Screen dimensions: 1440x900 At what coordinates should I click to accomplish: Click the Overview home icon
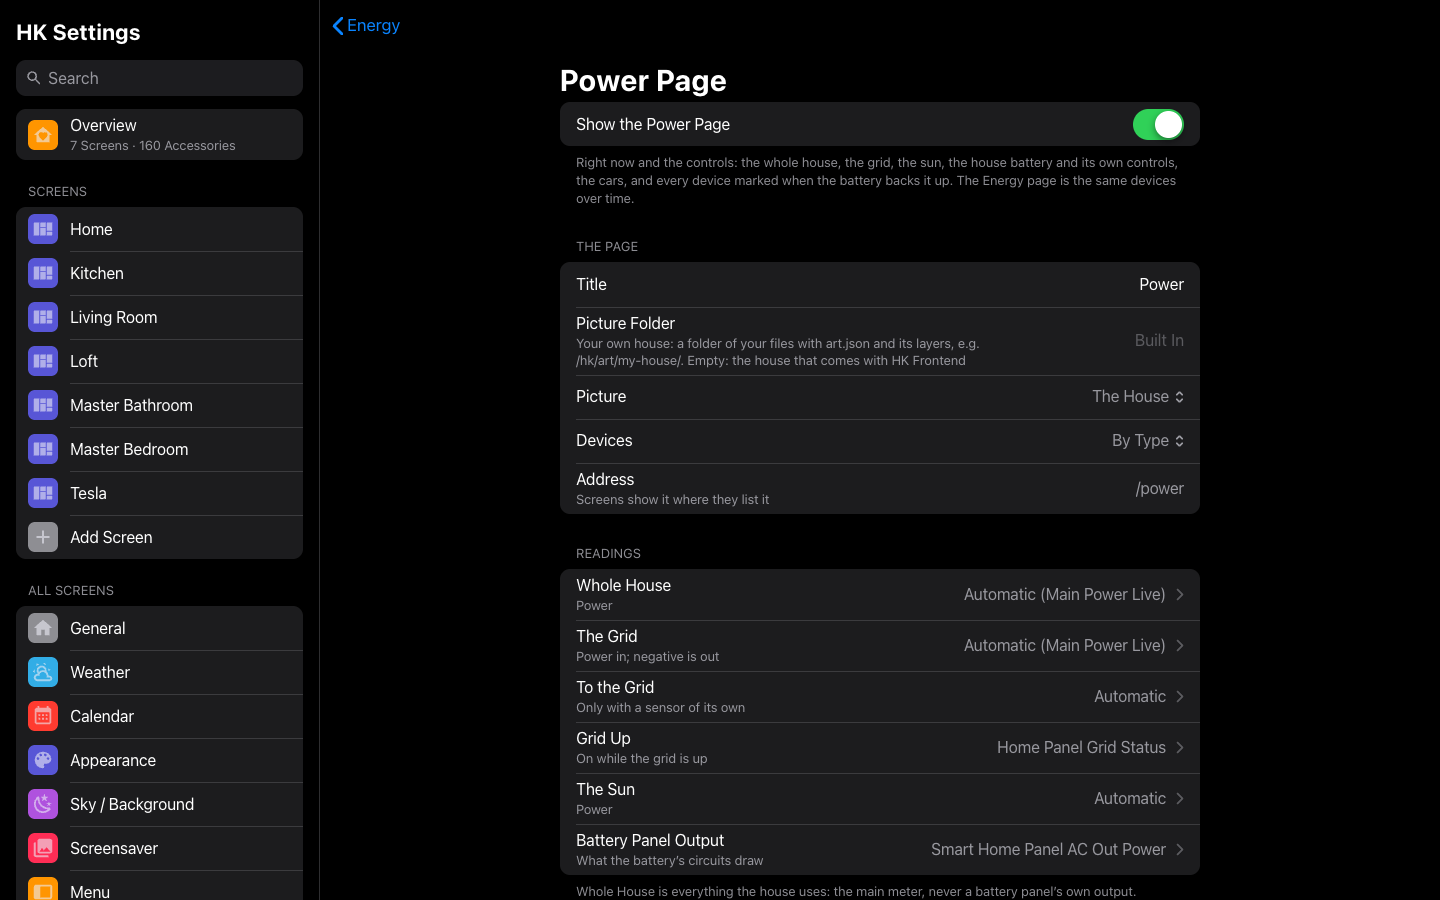[43, 135]
